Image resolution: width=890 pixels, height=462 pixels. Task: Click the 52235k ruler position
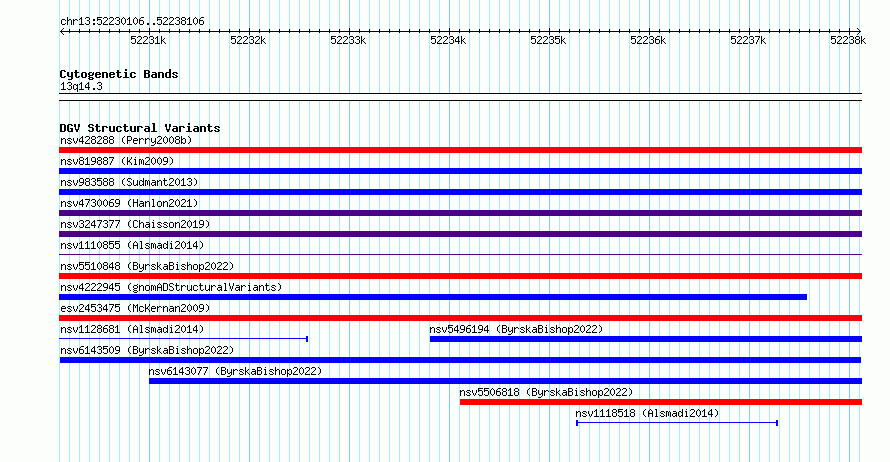[x=548, y=40]
